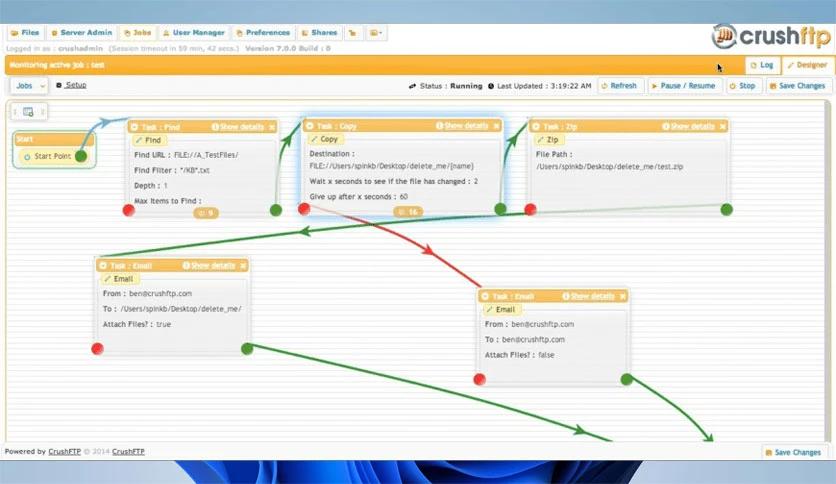
Task: Click the Zip 'test.zip' file path text
Action: (609, 167)
